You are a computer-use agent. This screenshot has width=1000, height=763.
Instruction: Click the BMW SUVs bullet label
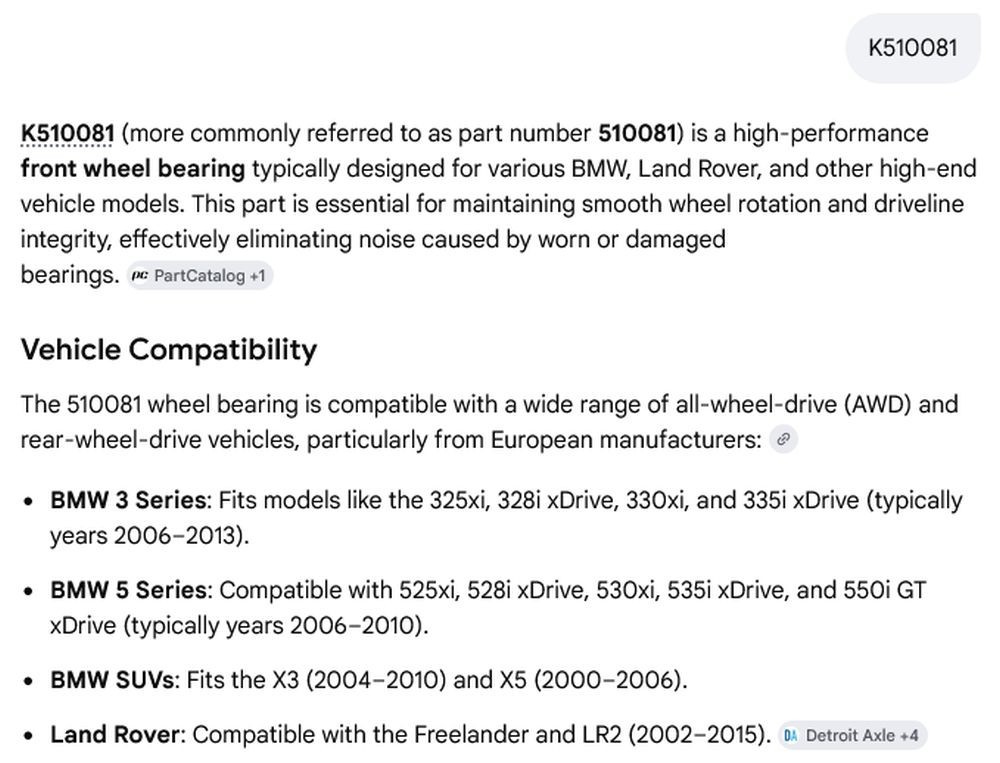click(x=112, y=680)
